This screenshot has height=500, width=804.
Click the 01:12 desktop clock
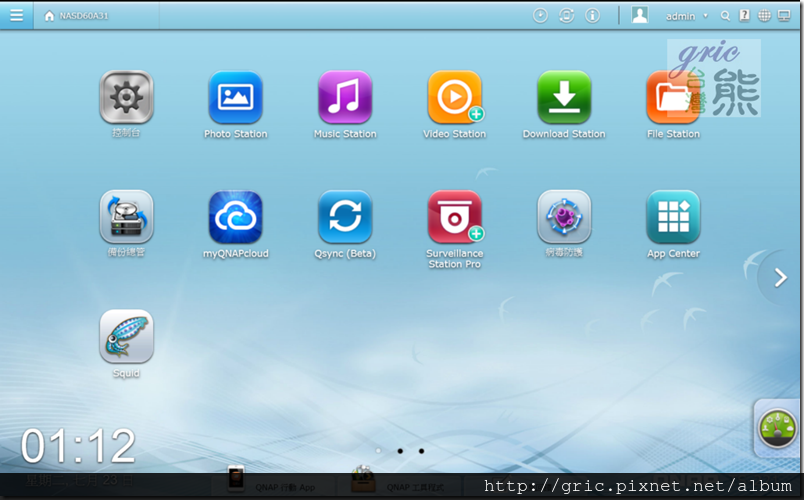tap(78, 446)
